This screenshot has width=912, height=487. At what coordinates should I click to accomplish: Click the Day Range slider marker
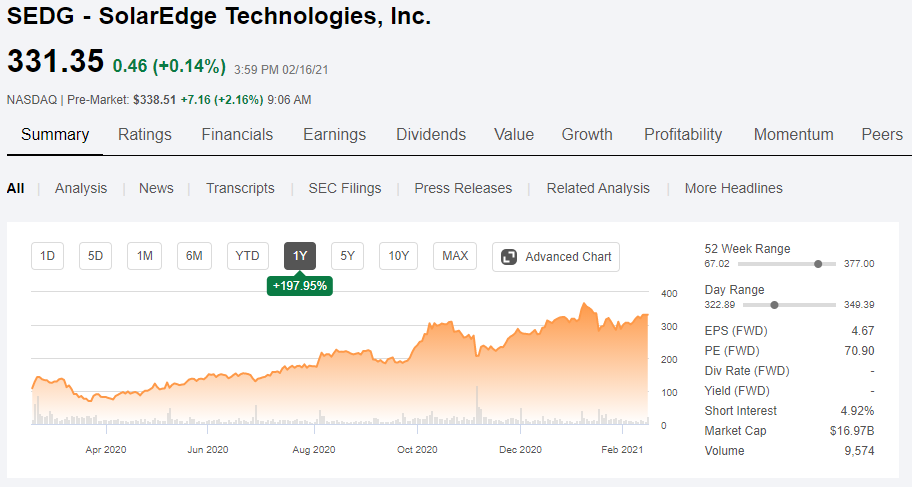point(774,305)
